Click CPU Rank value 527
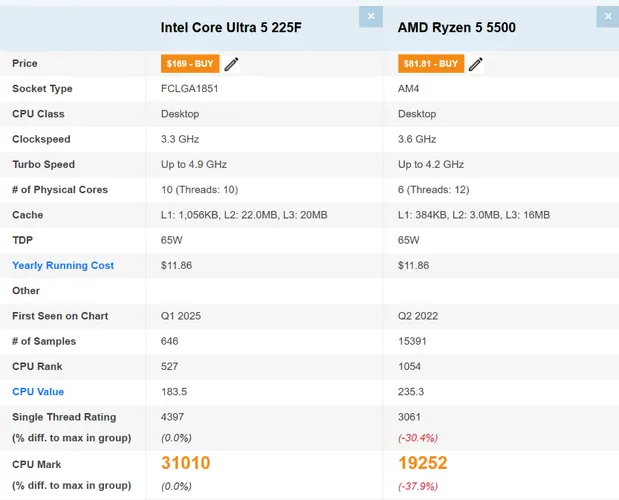Screen dimensions: 619x500 click(169, 366)
